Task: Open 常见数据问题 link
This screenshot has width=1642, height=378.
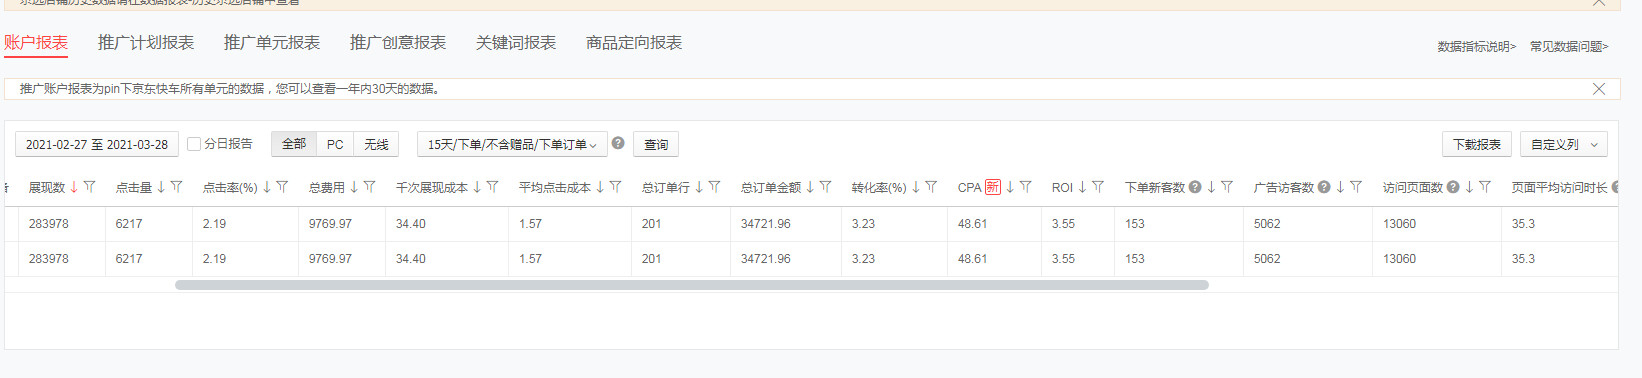Action: tap(1569, 46)
